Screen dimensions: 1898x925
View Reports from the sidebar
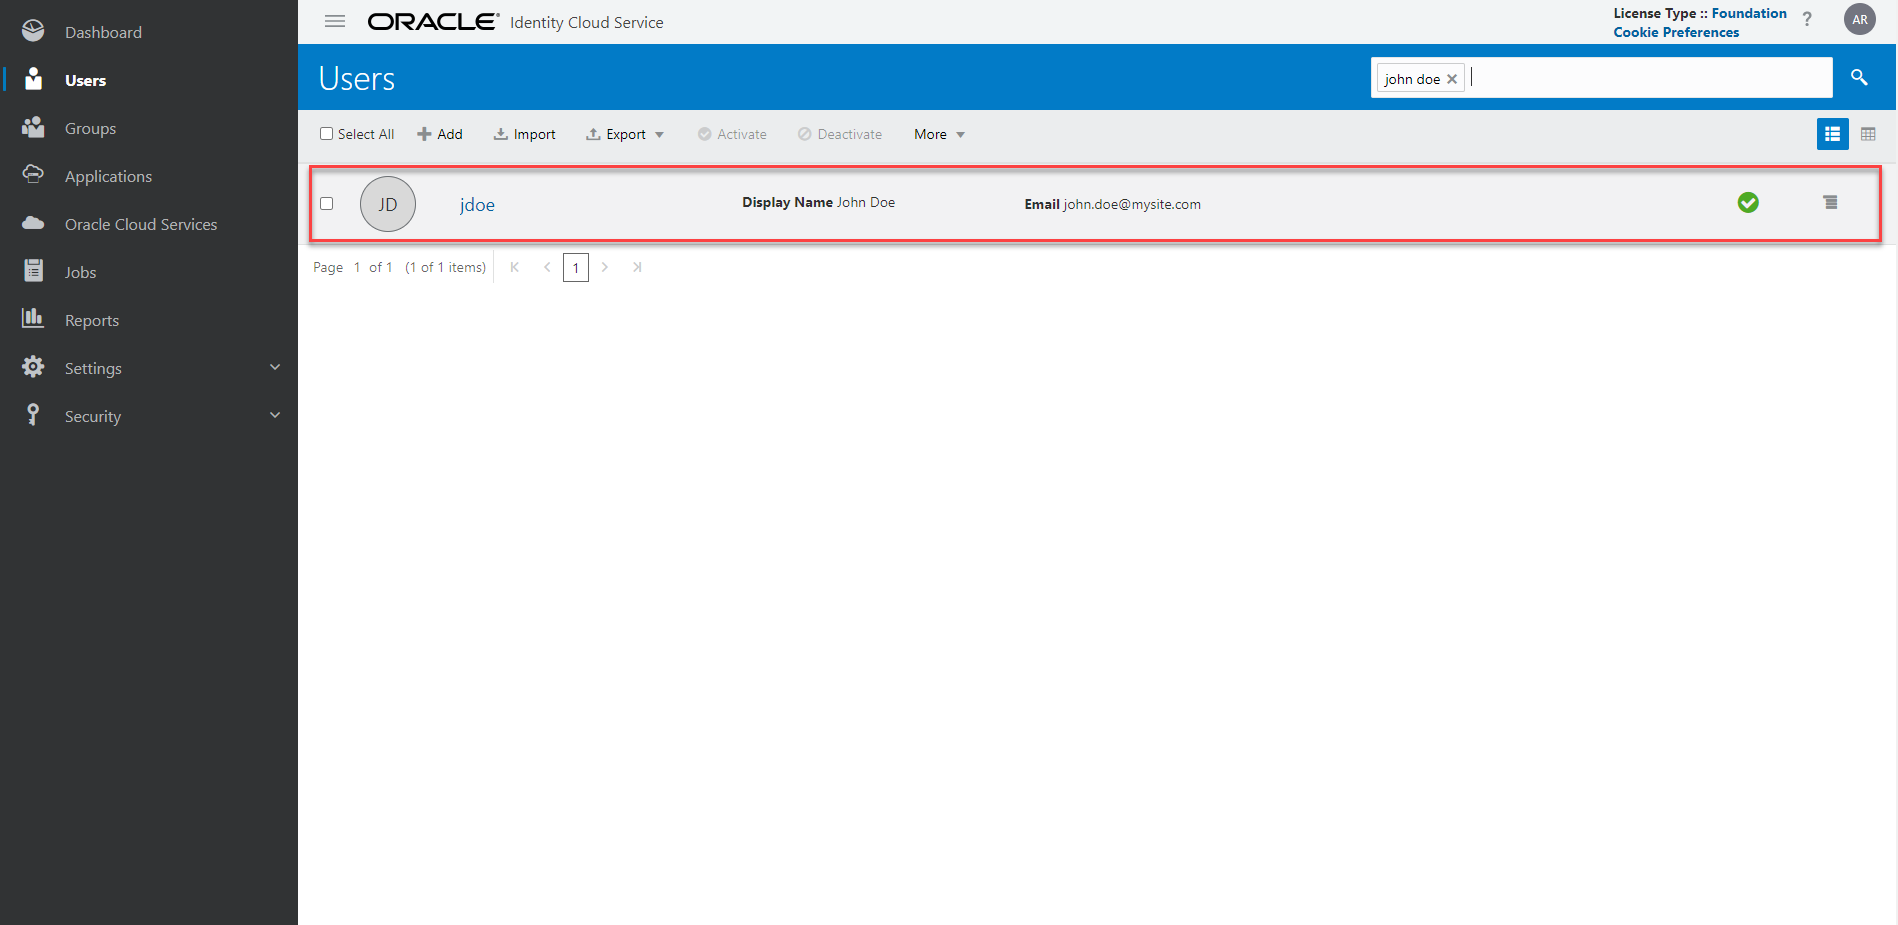click(x=92, y=319)
